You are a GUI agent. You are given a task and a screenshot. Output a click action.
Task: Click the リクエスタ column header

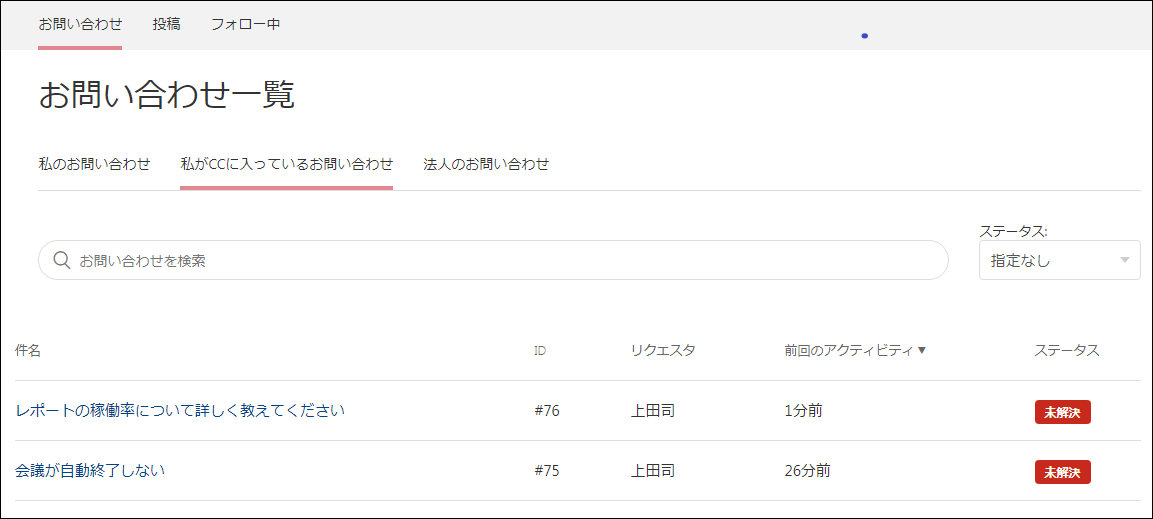[x=662, y=350]
